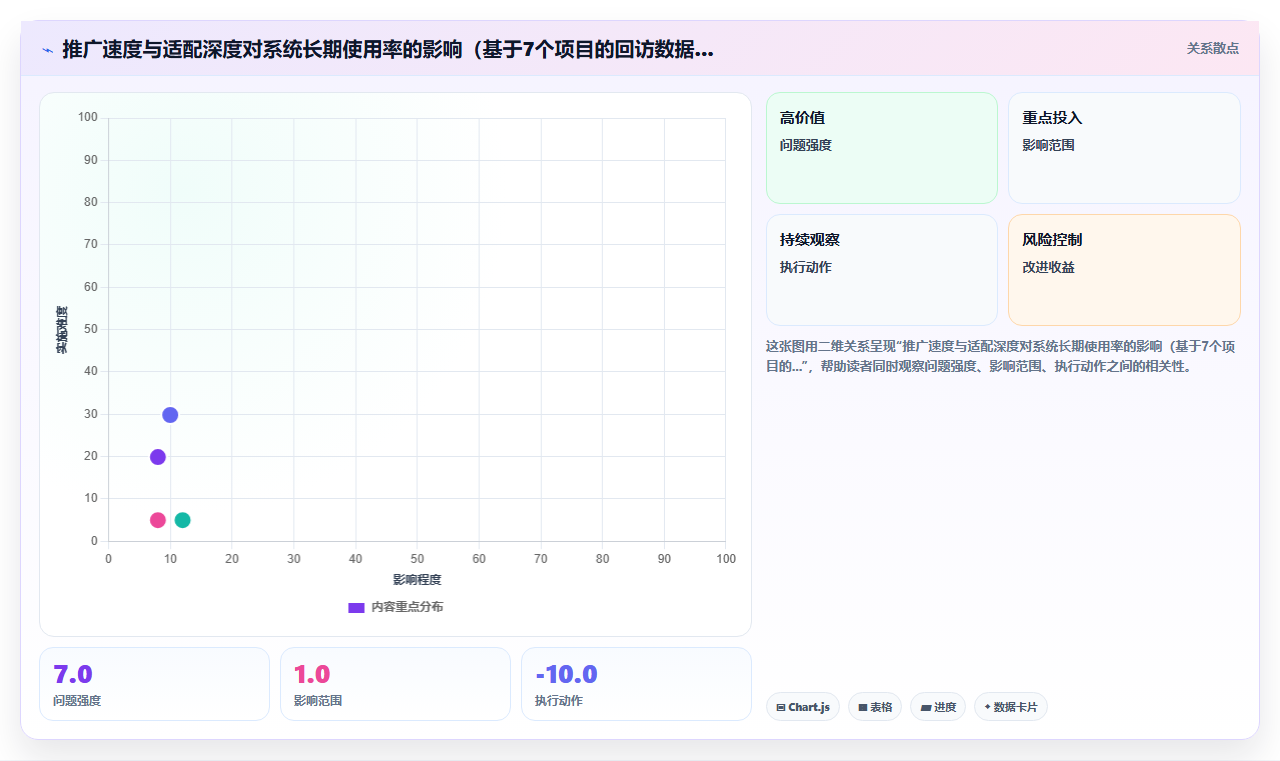Click 改进收益 text in 风险控制 card
The width and height of the screenshot is (1280, 761).
tap(1048, 267)
